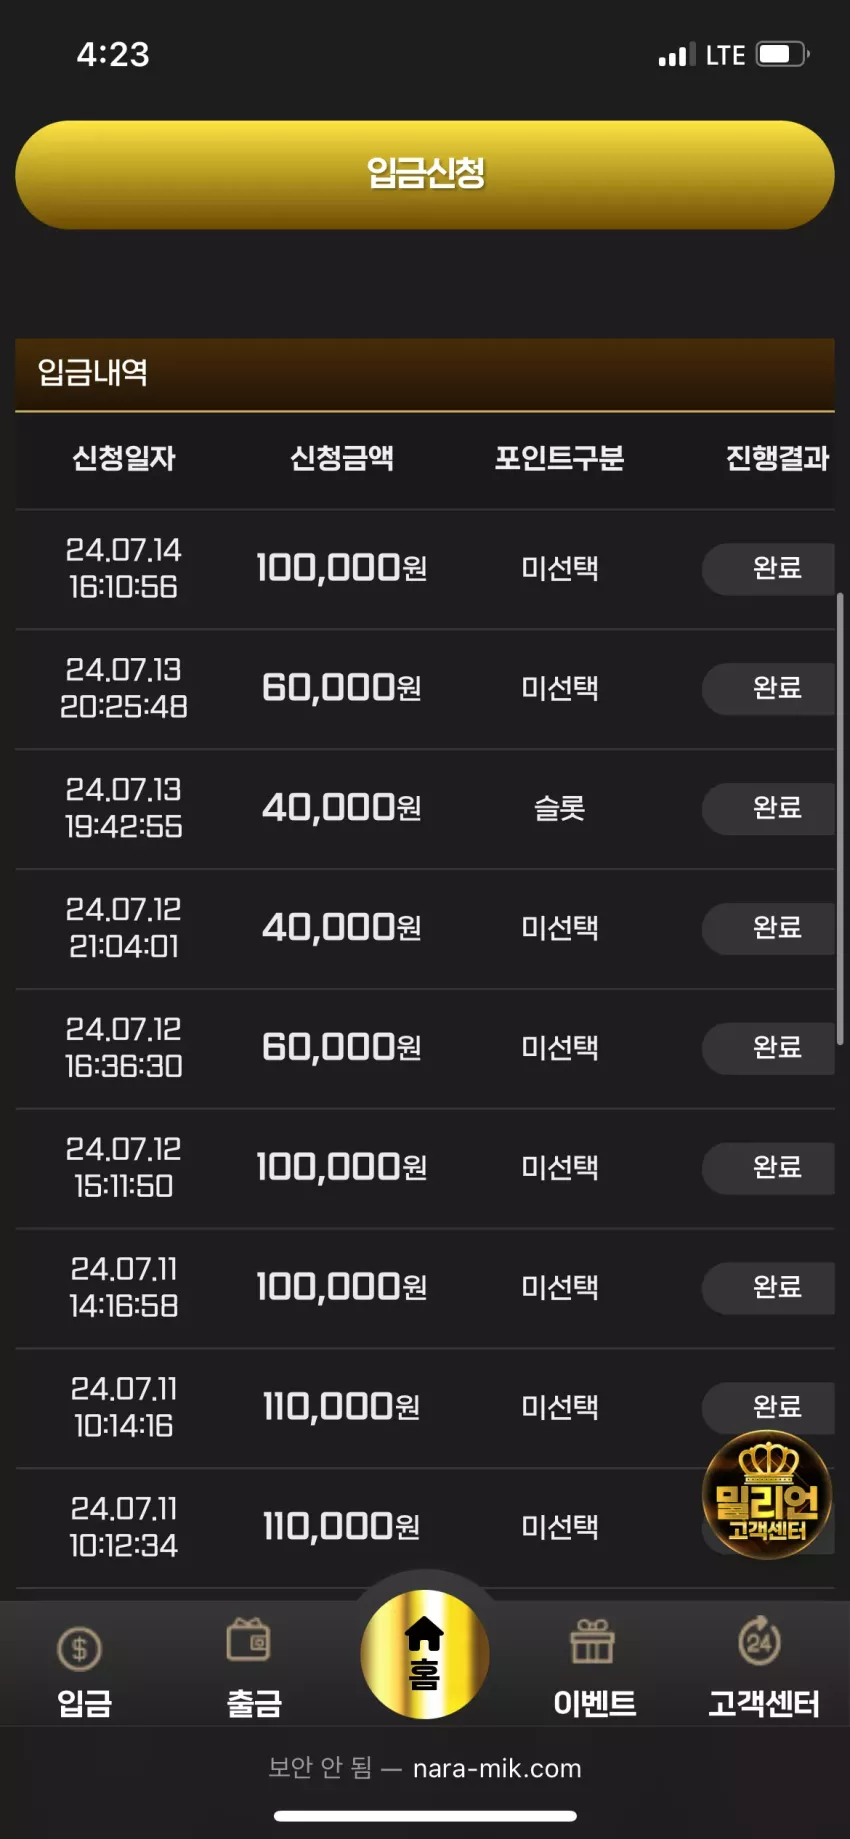Tap the battery icon in status bar

pyautogui.click(x=783, y=54)
